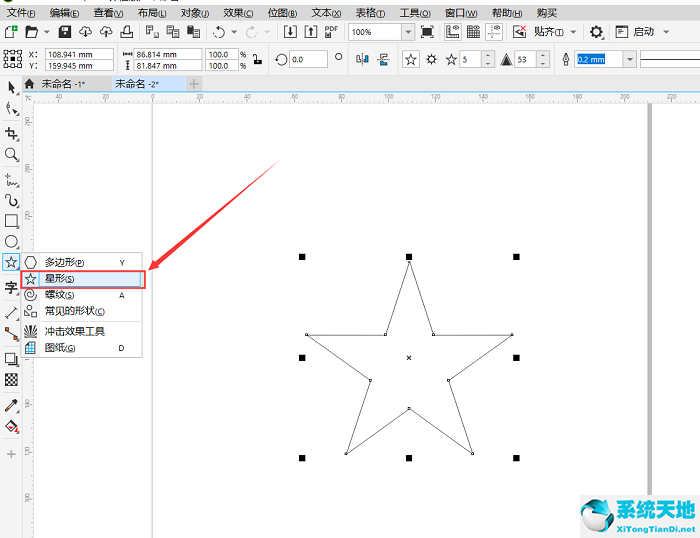The width and height of the screenshot is (700, 538).
Task: Select the Transparency checkerboard tool
Action: (x=11, y=379)
